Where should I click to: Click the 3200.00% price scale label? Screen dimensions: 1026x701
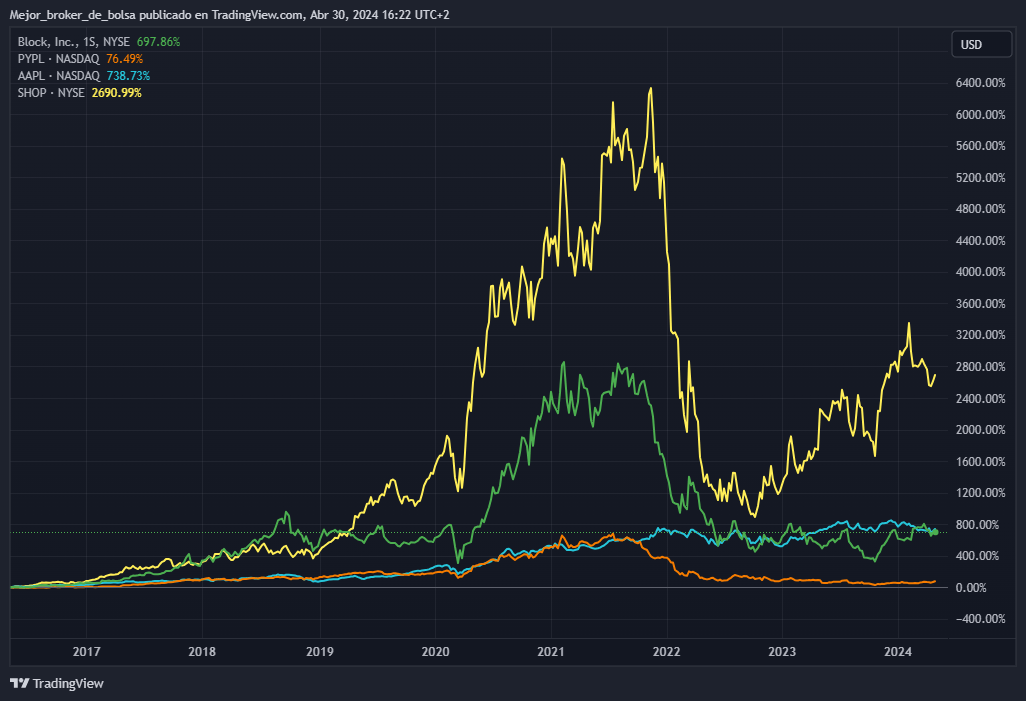tap(980, 335)
